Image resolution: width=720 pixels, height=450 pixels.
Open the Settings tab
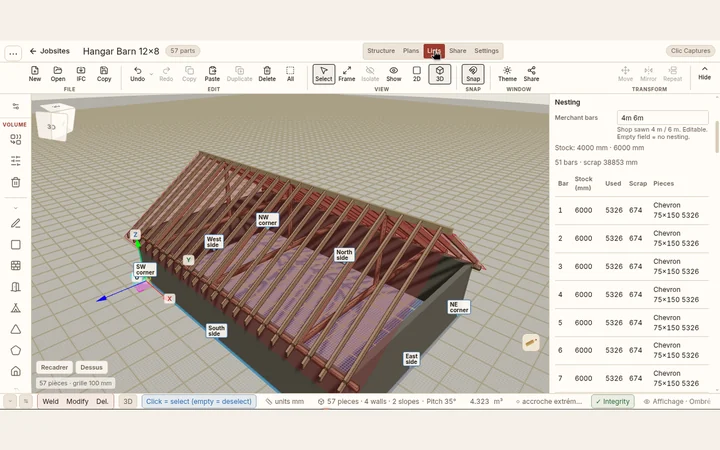[486, 51]
